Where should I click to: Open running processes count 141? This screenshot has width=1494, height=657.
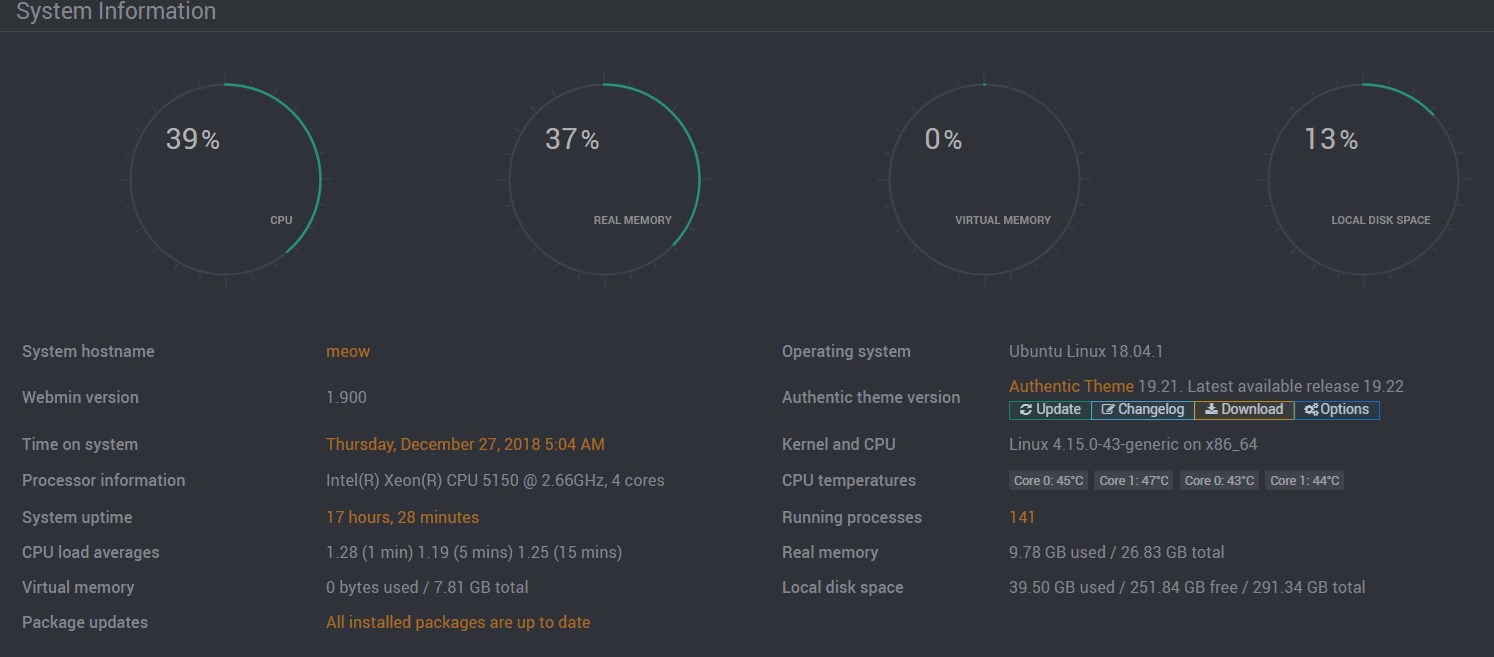[1022, 517]
